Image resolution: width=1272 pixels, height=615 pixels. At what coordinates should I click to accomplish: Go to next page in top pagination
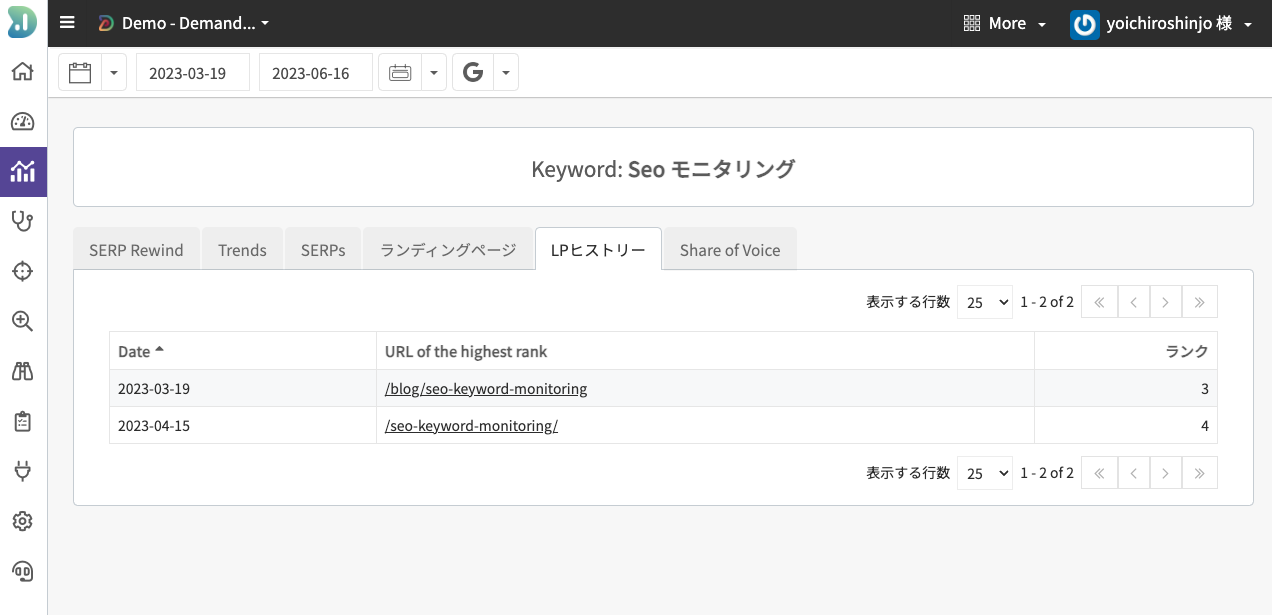point(1166,302)
